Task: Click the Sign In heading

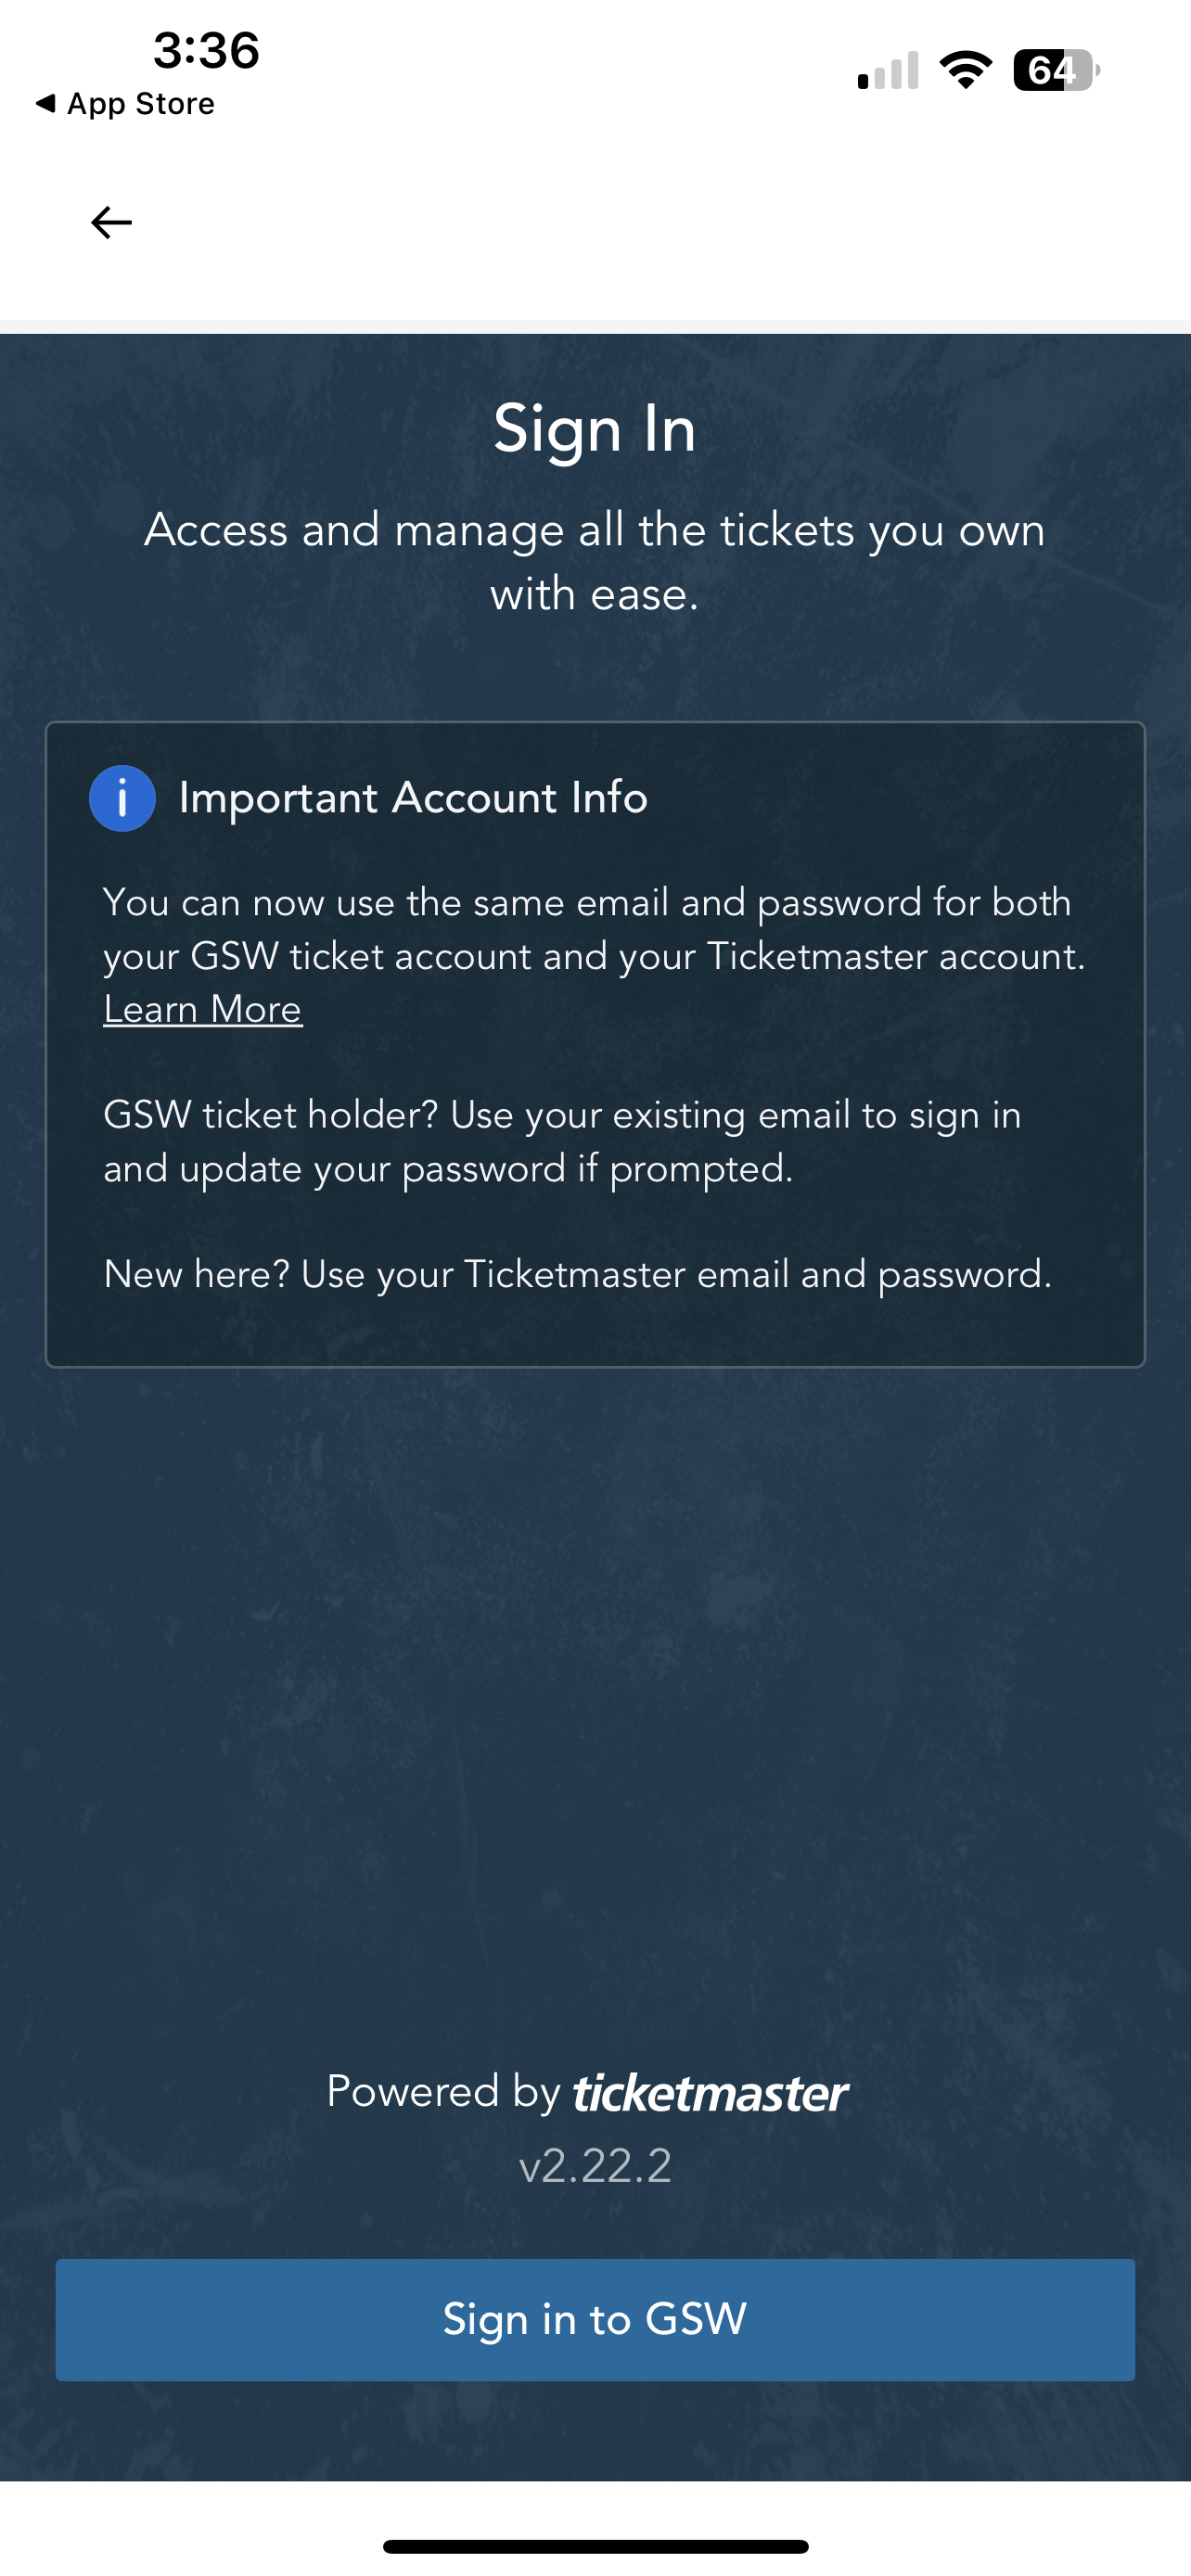Action: 595,430
